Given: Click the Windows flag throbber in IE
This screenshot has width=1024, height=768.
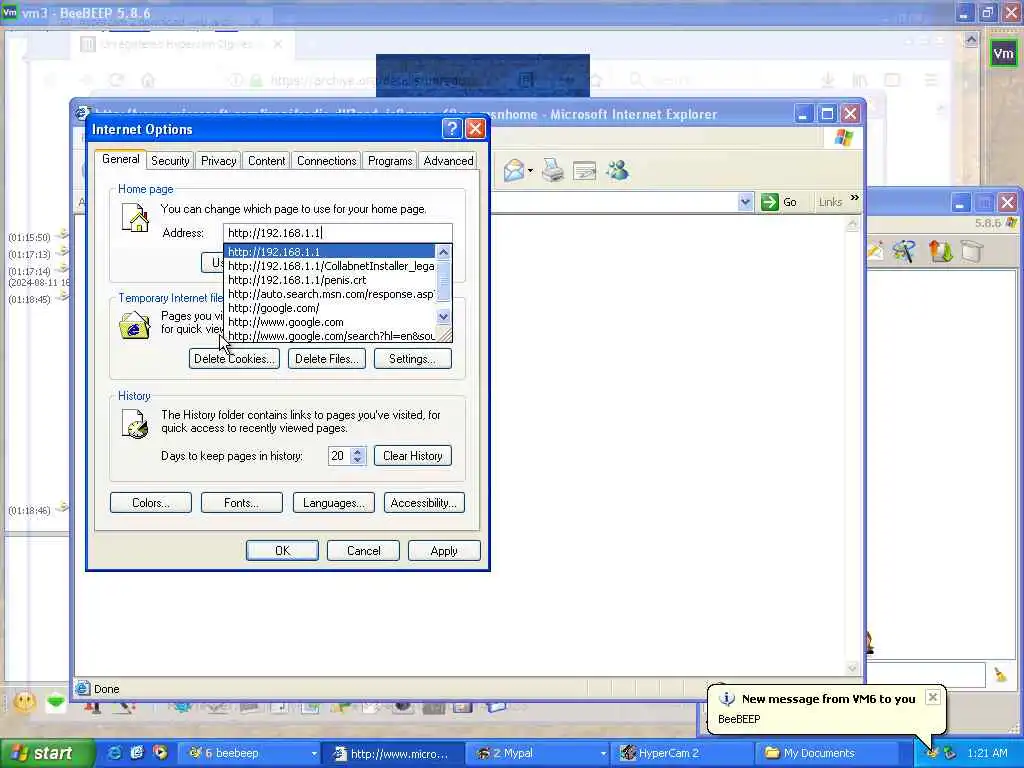Looking at the screenshot, I should (x=843, y=138).
